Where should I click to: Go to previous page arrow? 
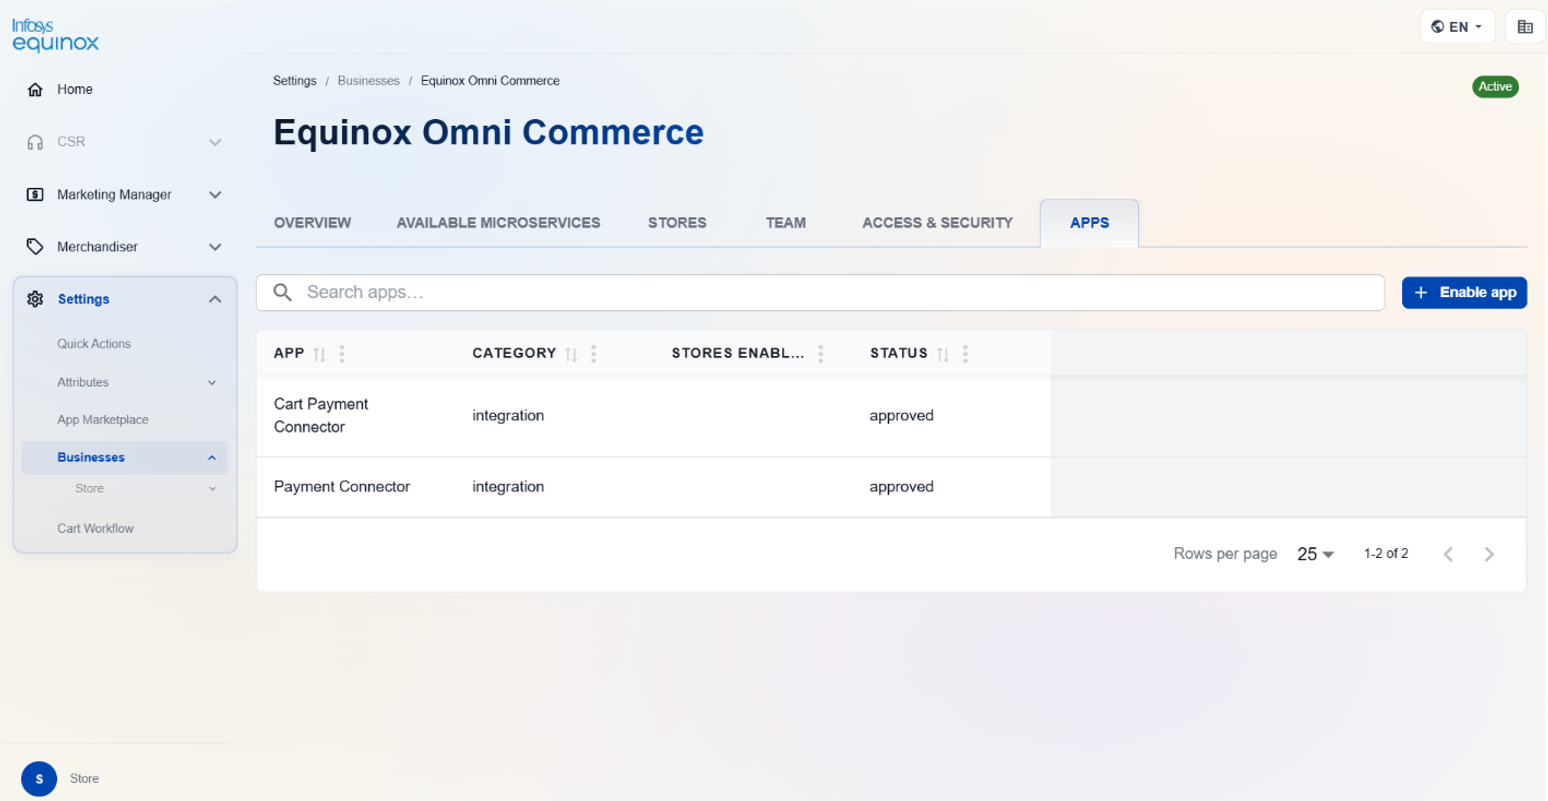[x=1448, y=554]
